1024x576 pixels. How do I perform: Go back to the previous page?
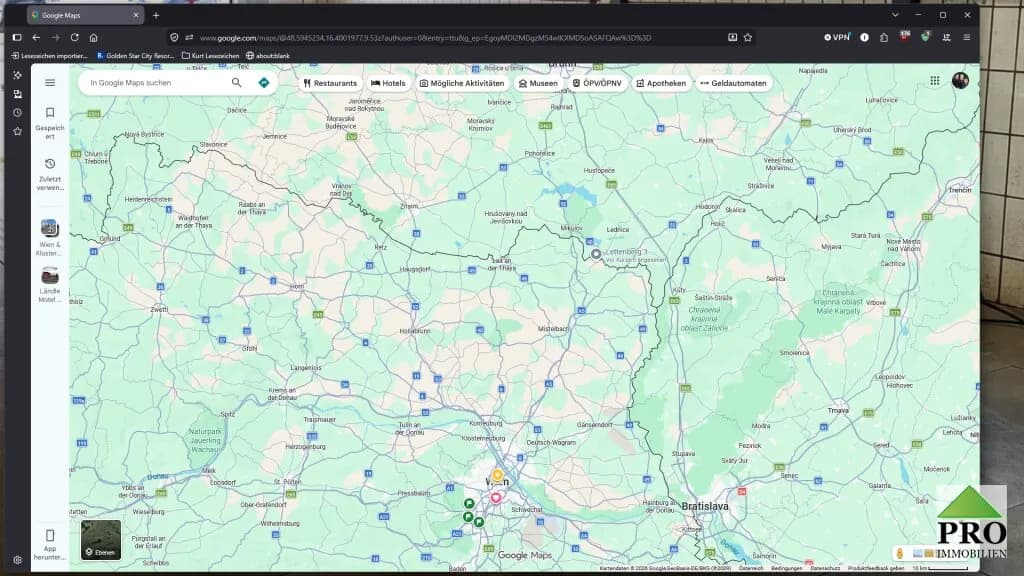tap(37, 37)
